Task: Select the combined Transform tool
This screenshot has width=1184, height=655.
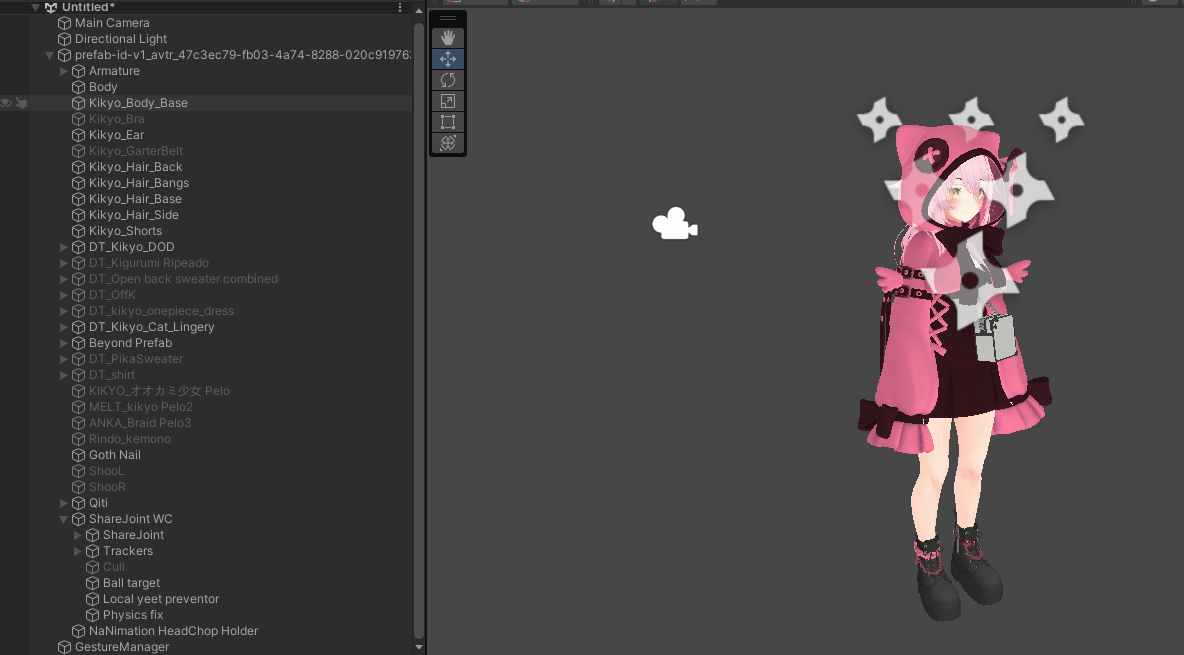Action: (448, 143)
